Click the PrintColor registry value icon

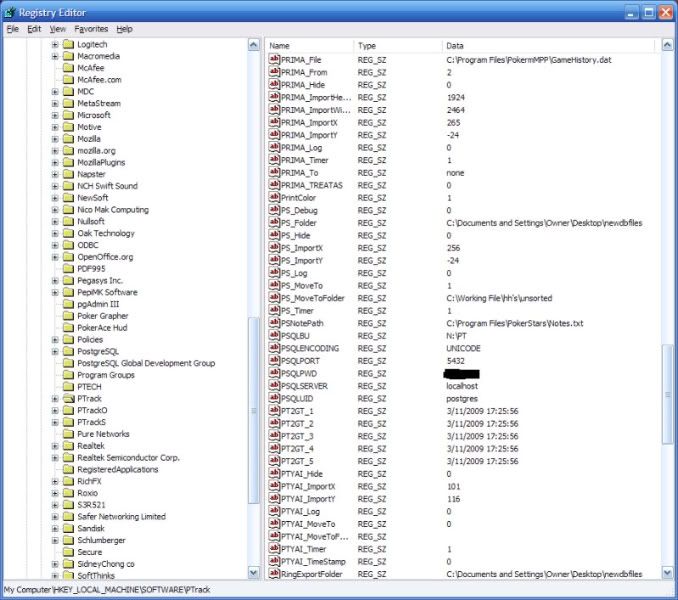[275, 198]
